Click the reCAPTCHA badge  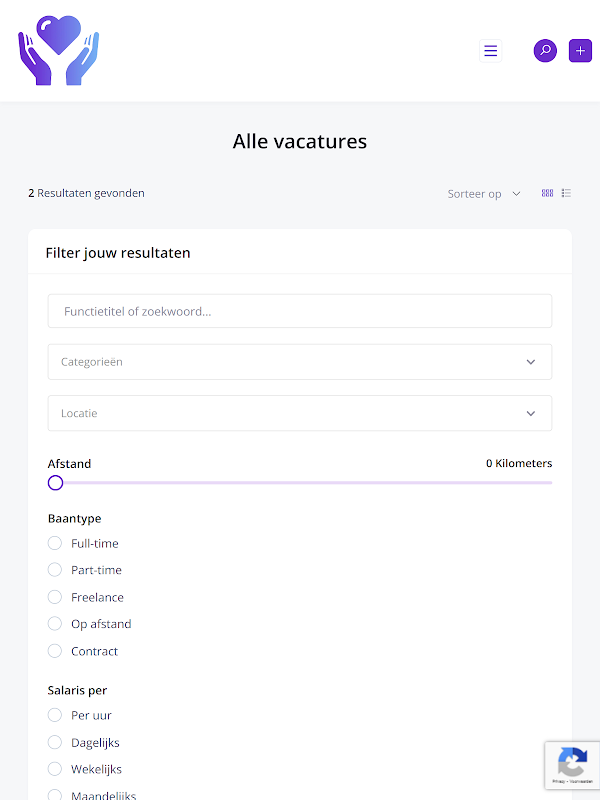pyautogui.click(x=572, y=765)
